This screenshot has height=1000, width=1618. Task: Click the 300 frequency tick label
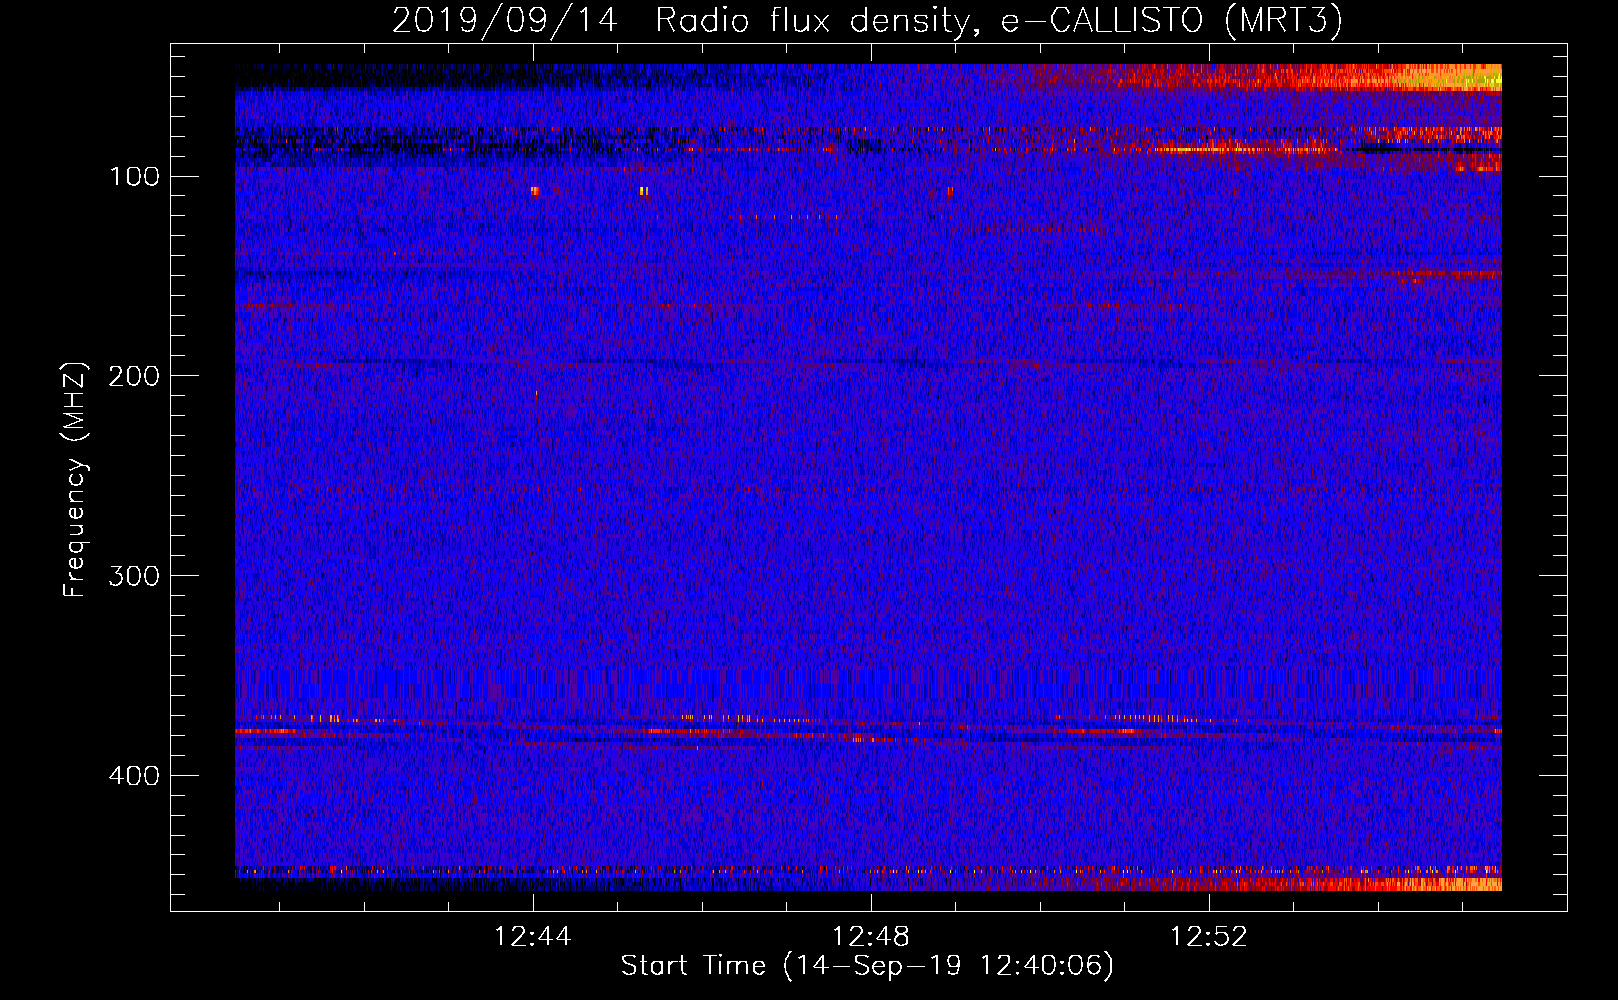click(135, 576)
